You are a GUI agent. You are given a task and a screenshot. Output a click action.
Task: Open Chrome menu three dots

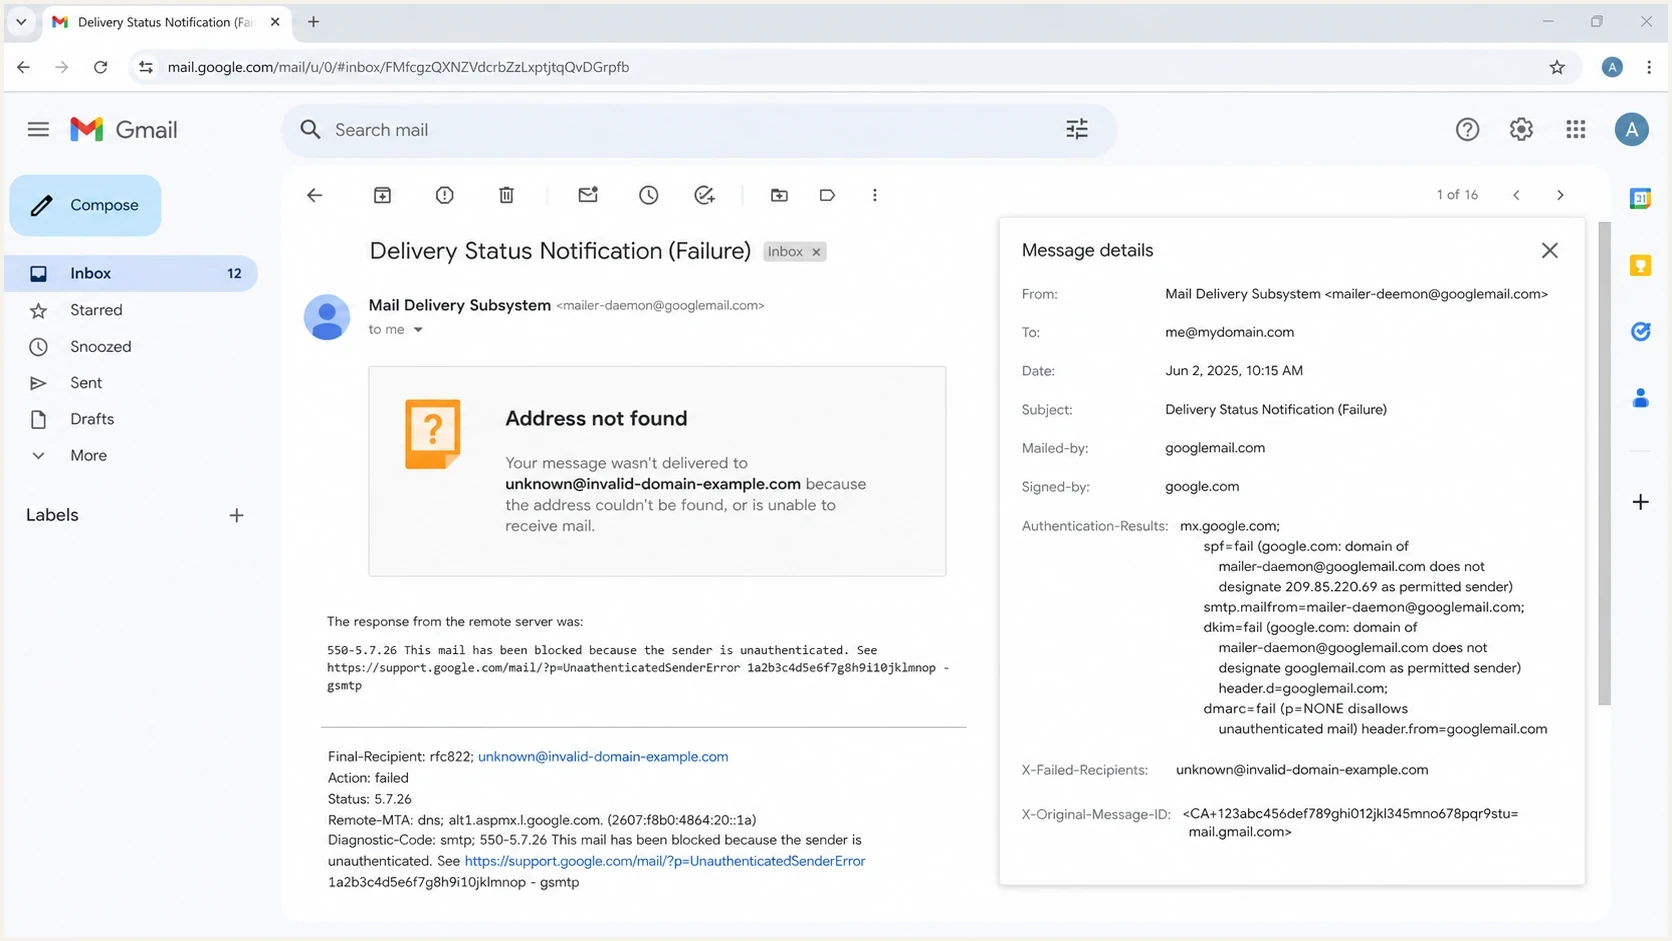tap(1649, 67)
